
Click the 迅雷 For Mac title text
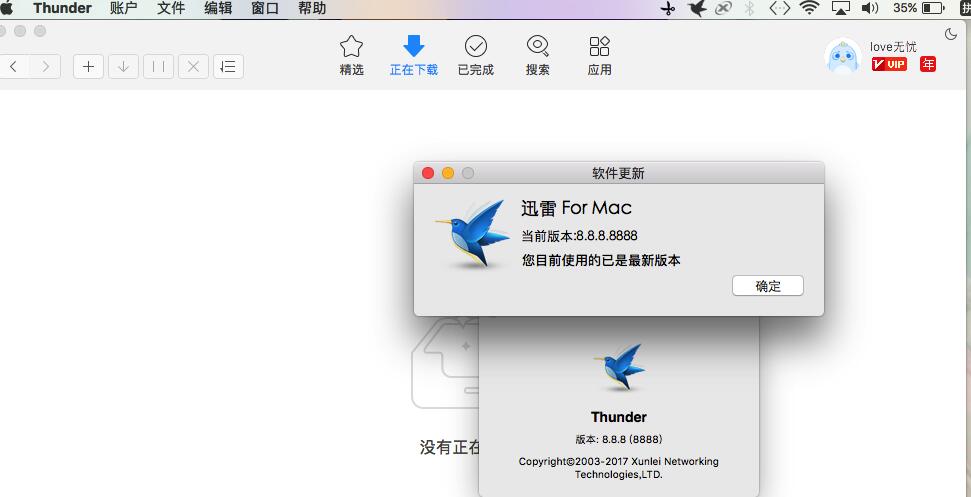577,208
